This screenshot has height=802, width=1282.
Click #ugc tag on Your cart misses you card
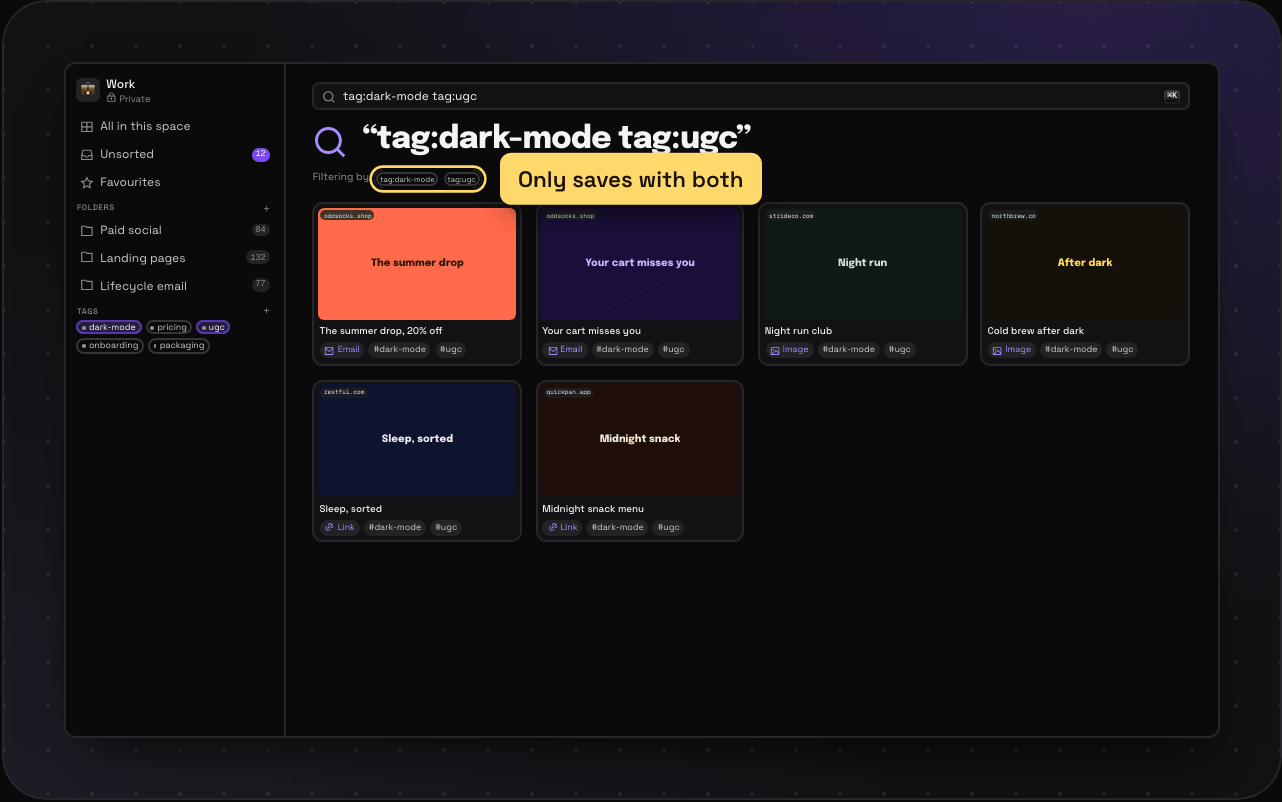(673, 350)
